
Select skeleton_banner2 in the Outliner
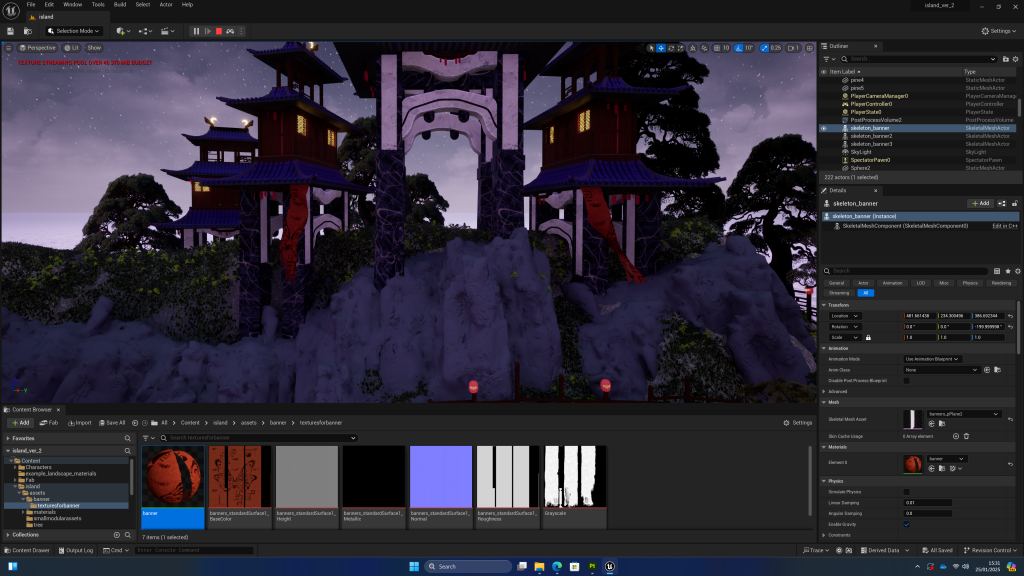871,136
